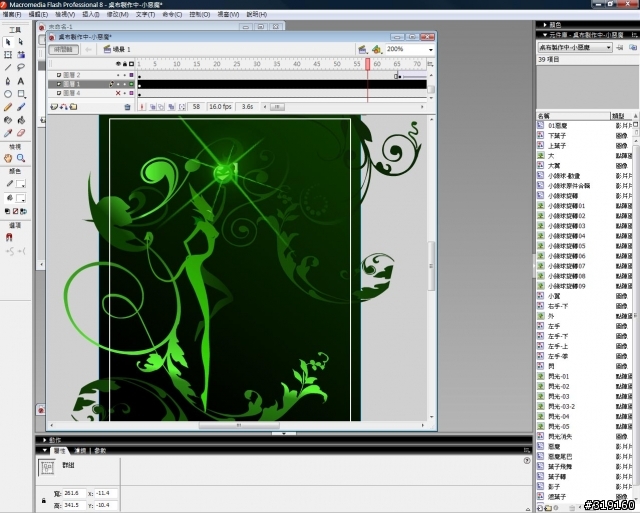
Task: Open Edit Symbols dropdown icon
Action: [376, 49]
